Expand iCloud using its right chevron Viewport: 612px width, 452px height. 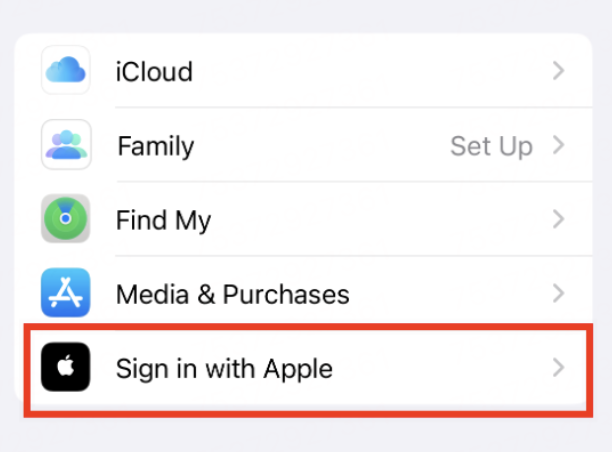(559, 71)
